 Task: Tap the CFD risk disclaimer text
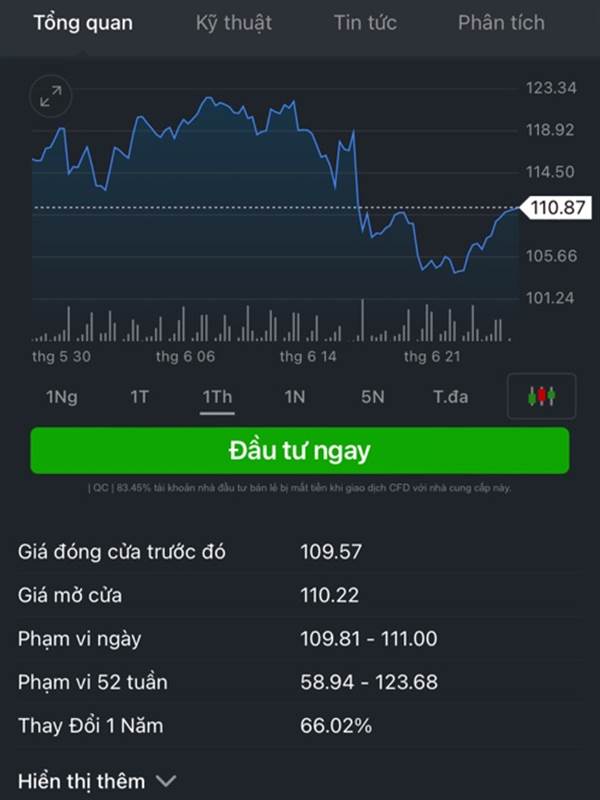point(299,488)
